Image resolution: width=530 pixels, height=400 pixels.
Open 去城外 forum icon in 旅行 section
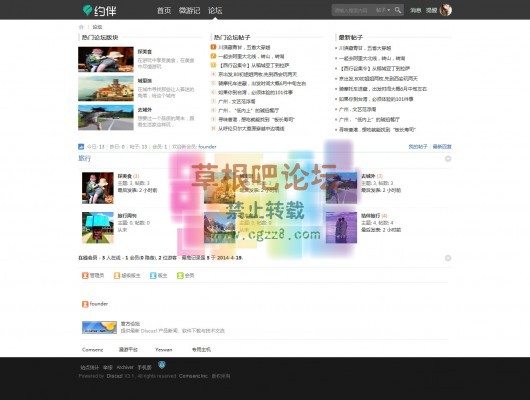coord(341,188)
